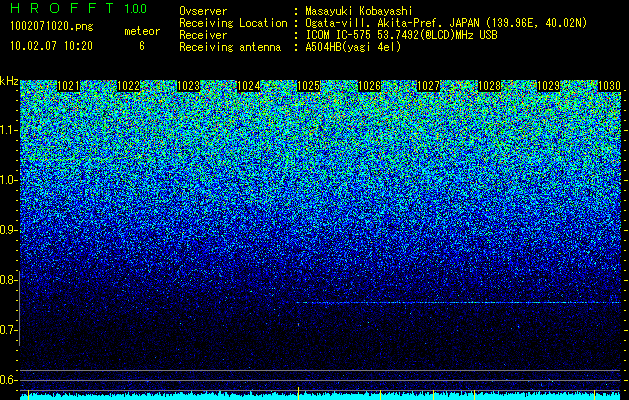The image size is (629, 400).
Task: Click the 1023 time label
Action: click(x=189, y=86)
